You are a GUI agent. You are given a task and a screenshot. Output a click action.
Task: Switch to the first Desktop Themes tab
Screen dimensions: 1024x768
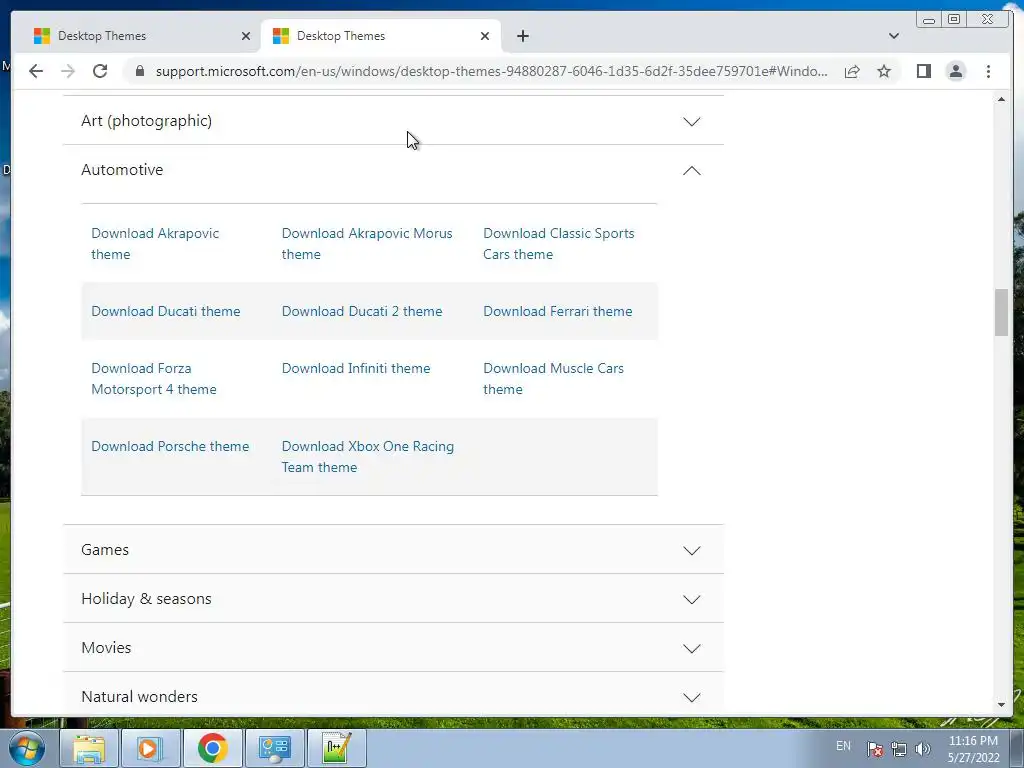(135, 36)
